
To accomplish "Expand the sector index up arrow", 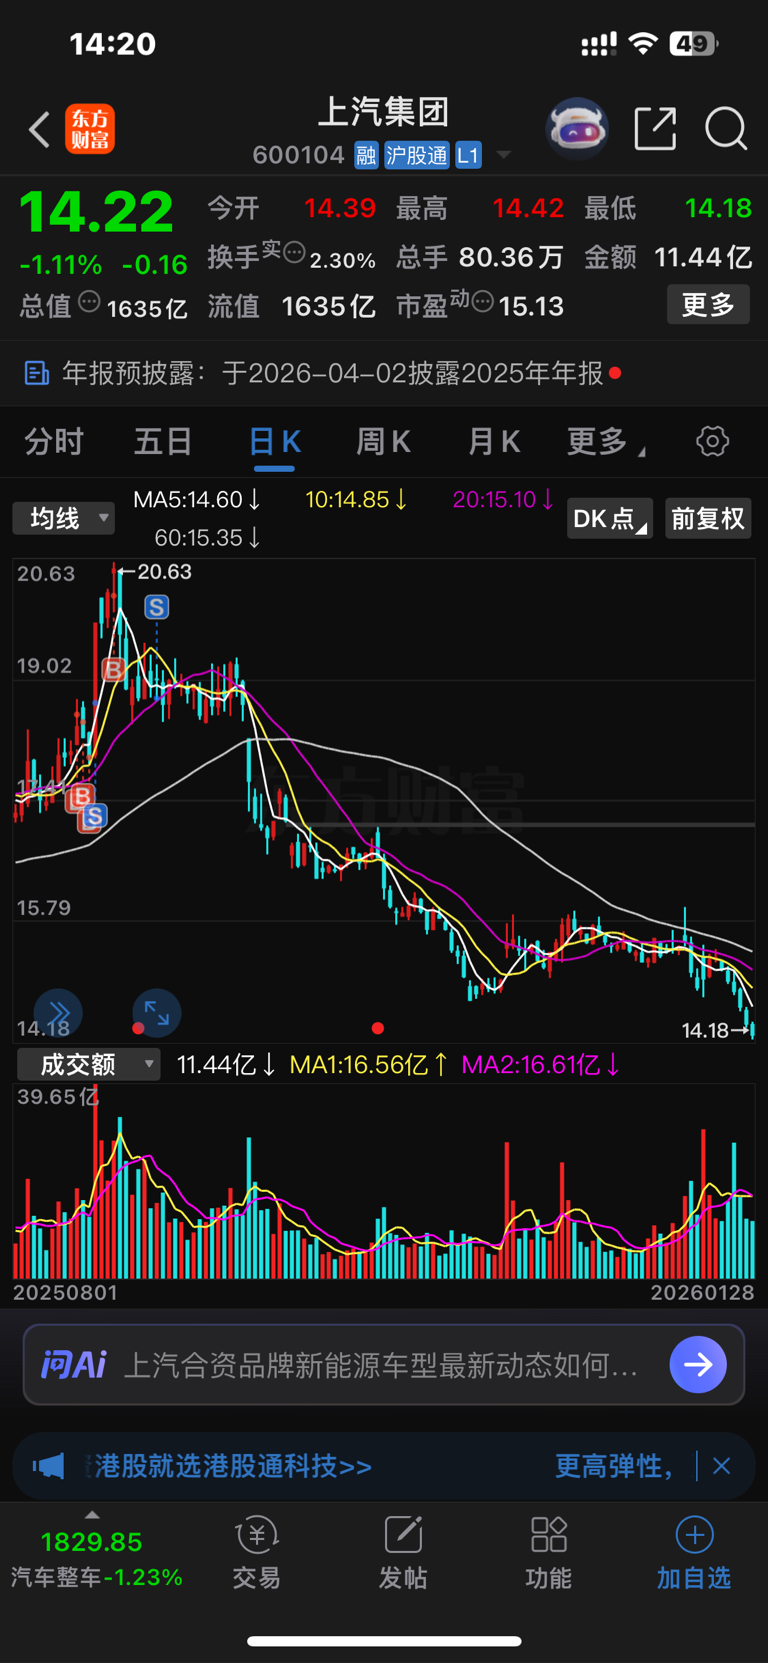I will (x=93, y=1515).
